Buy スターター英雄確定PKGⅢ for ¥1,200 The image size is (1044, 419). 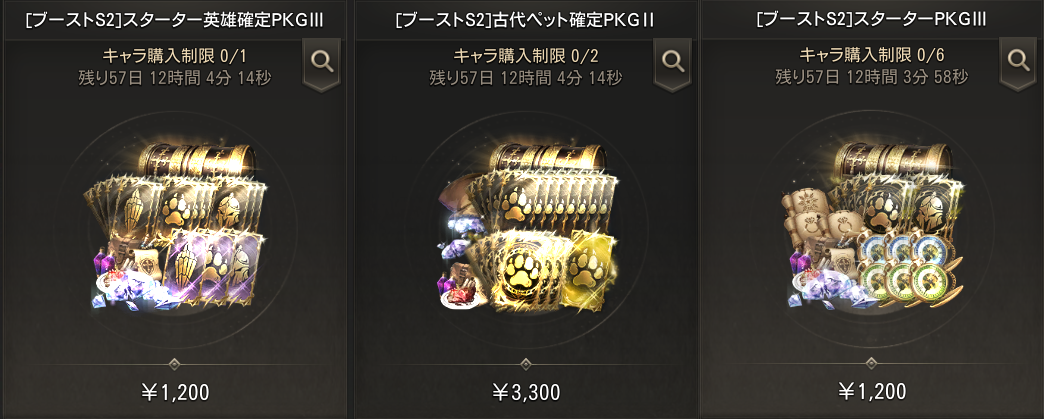pos(176,392)
